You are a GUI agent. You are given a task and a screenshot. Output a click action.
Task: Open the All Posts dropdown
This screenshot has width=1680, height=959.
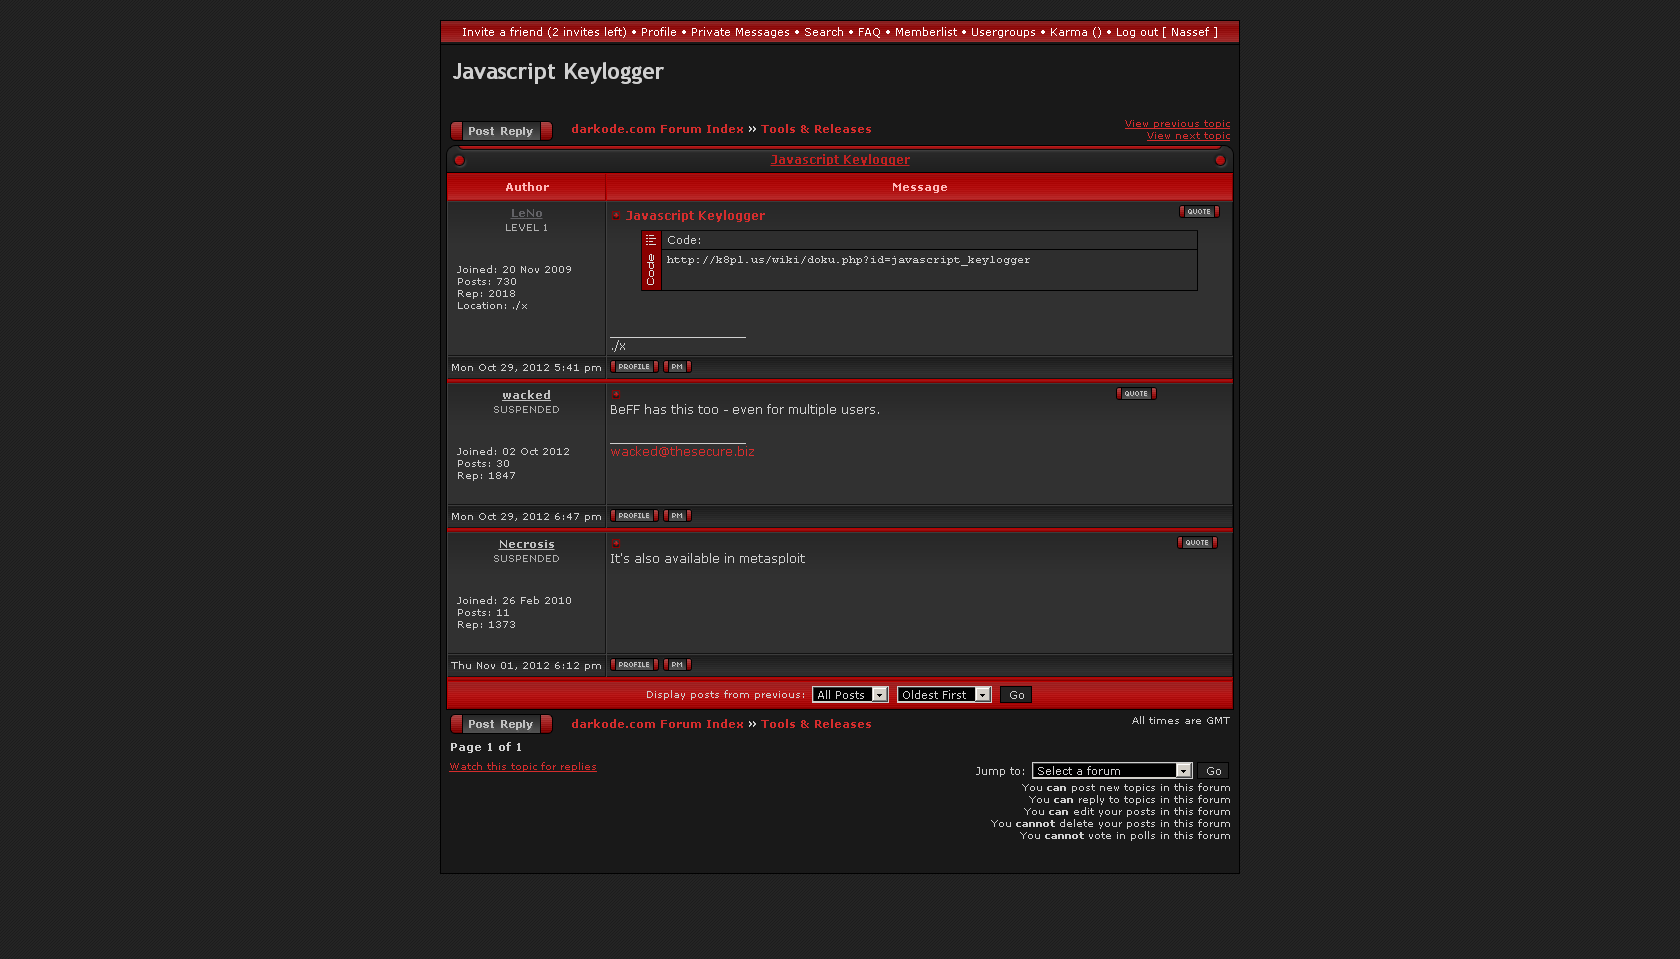(x=850, y=695)
